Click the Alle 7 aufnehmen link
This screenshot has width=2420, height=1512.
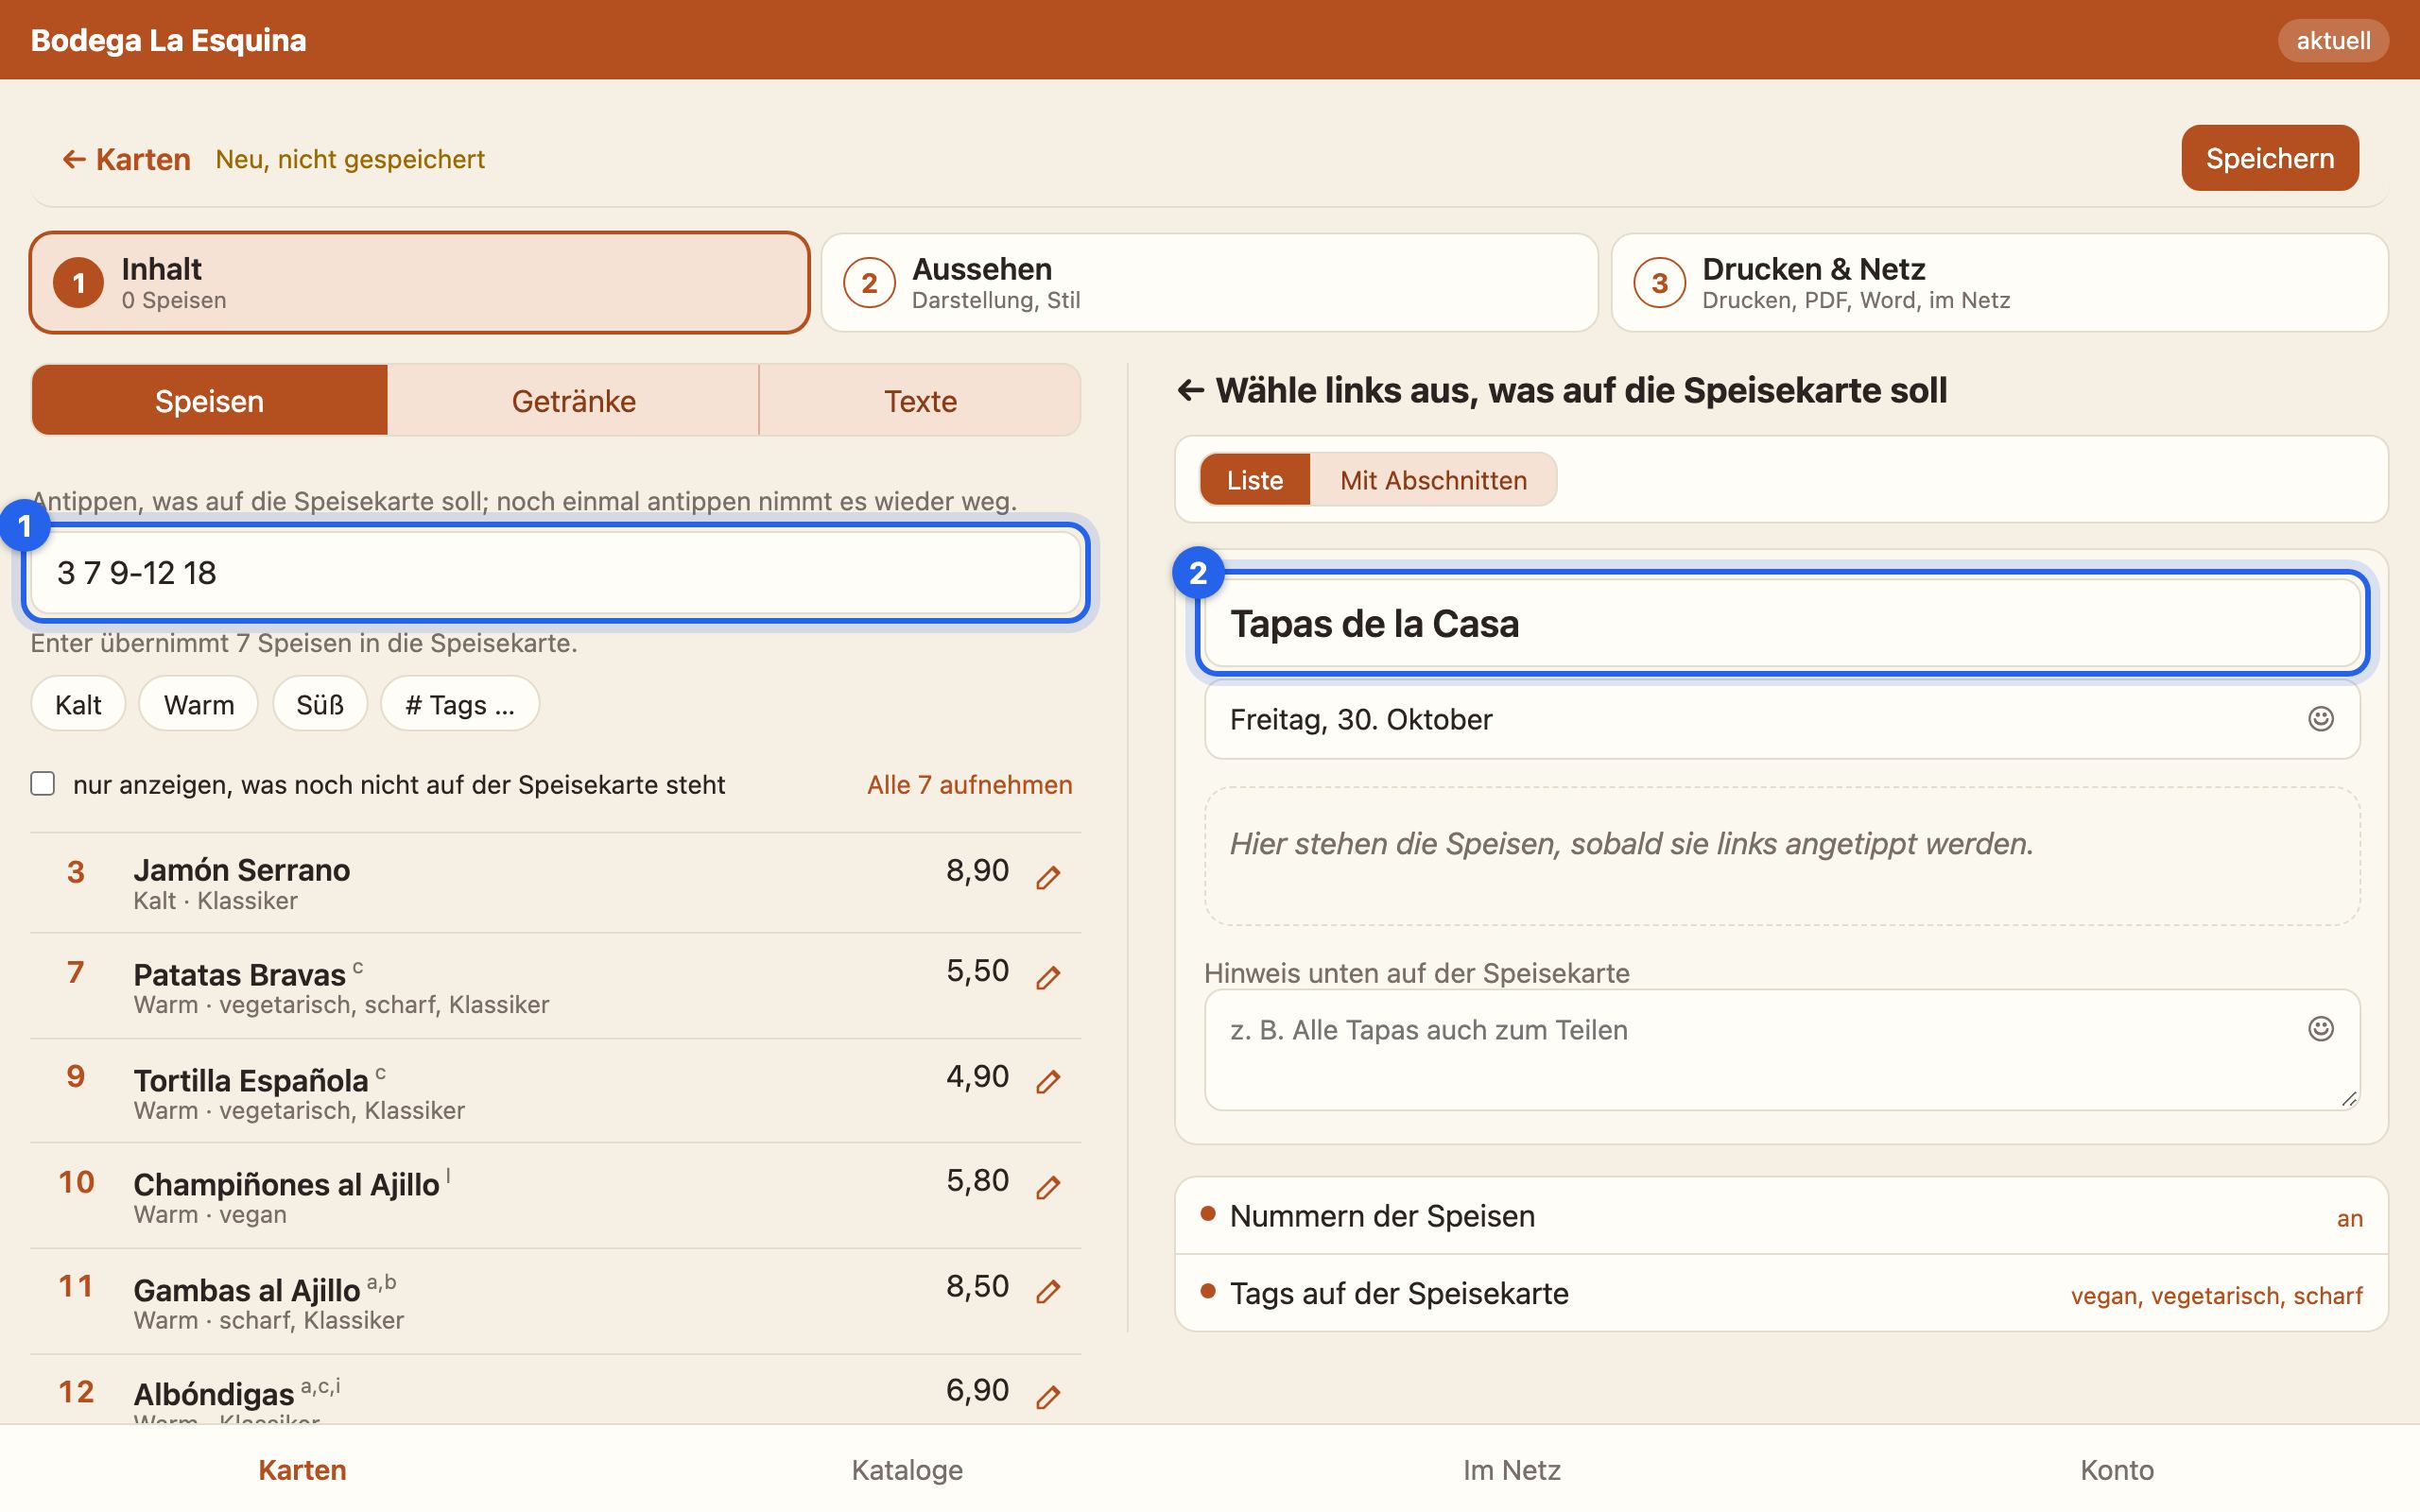pyautogui.click(x=969, y=785)
